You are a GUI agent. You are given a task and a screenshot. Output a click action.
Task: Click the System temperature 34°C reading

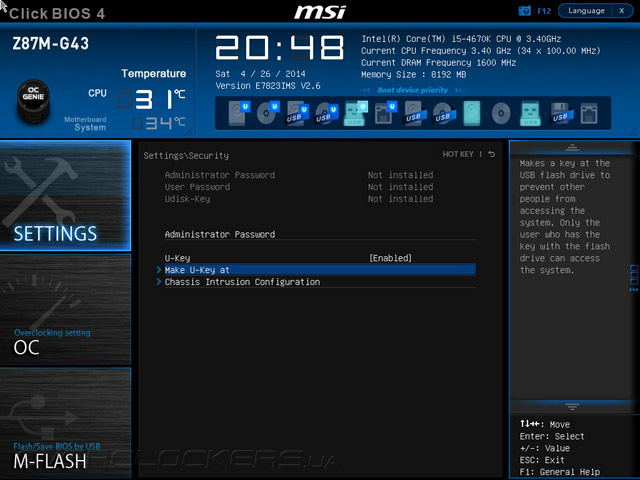click(159, 123)
